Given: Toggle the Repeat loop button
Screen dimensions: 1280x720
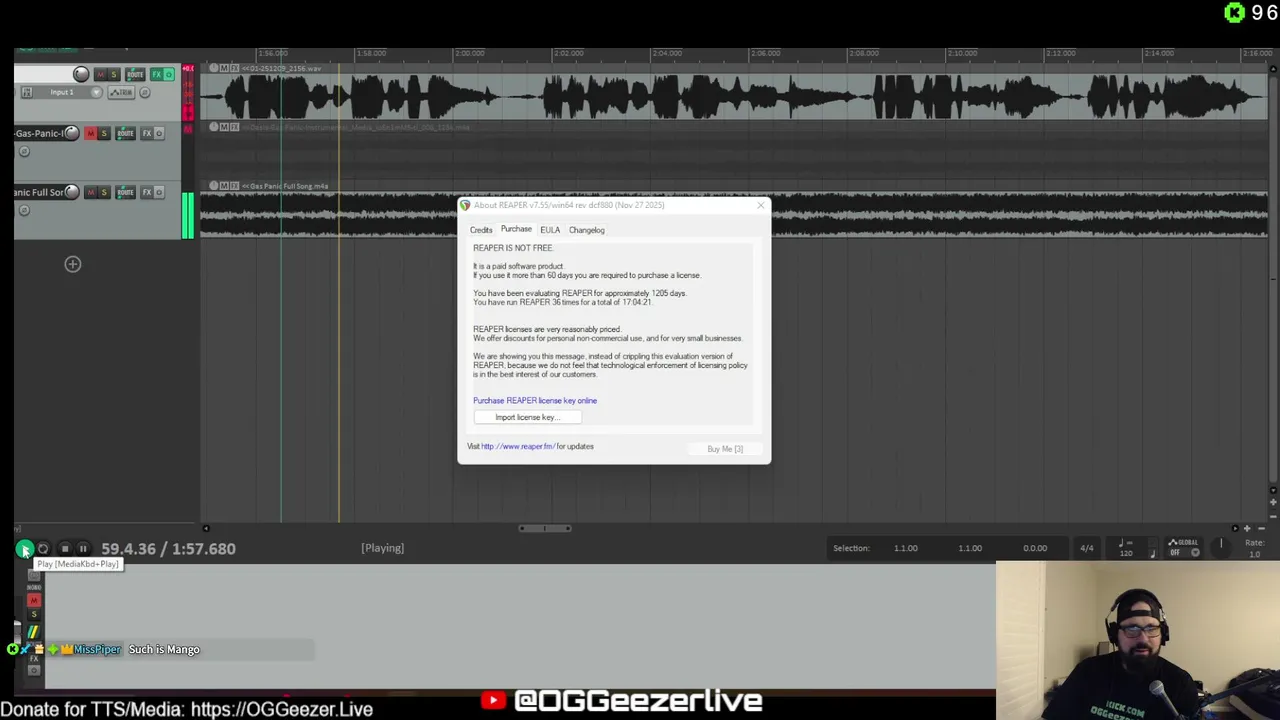Looking at the screenshot, I should click(43, 548).
